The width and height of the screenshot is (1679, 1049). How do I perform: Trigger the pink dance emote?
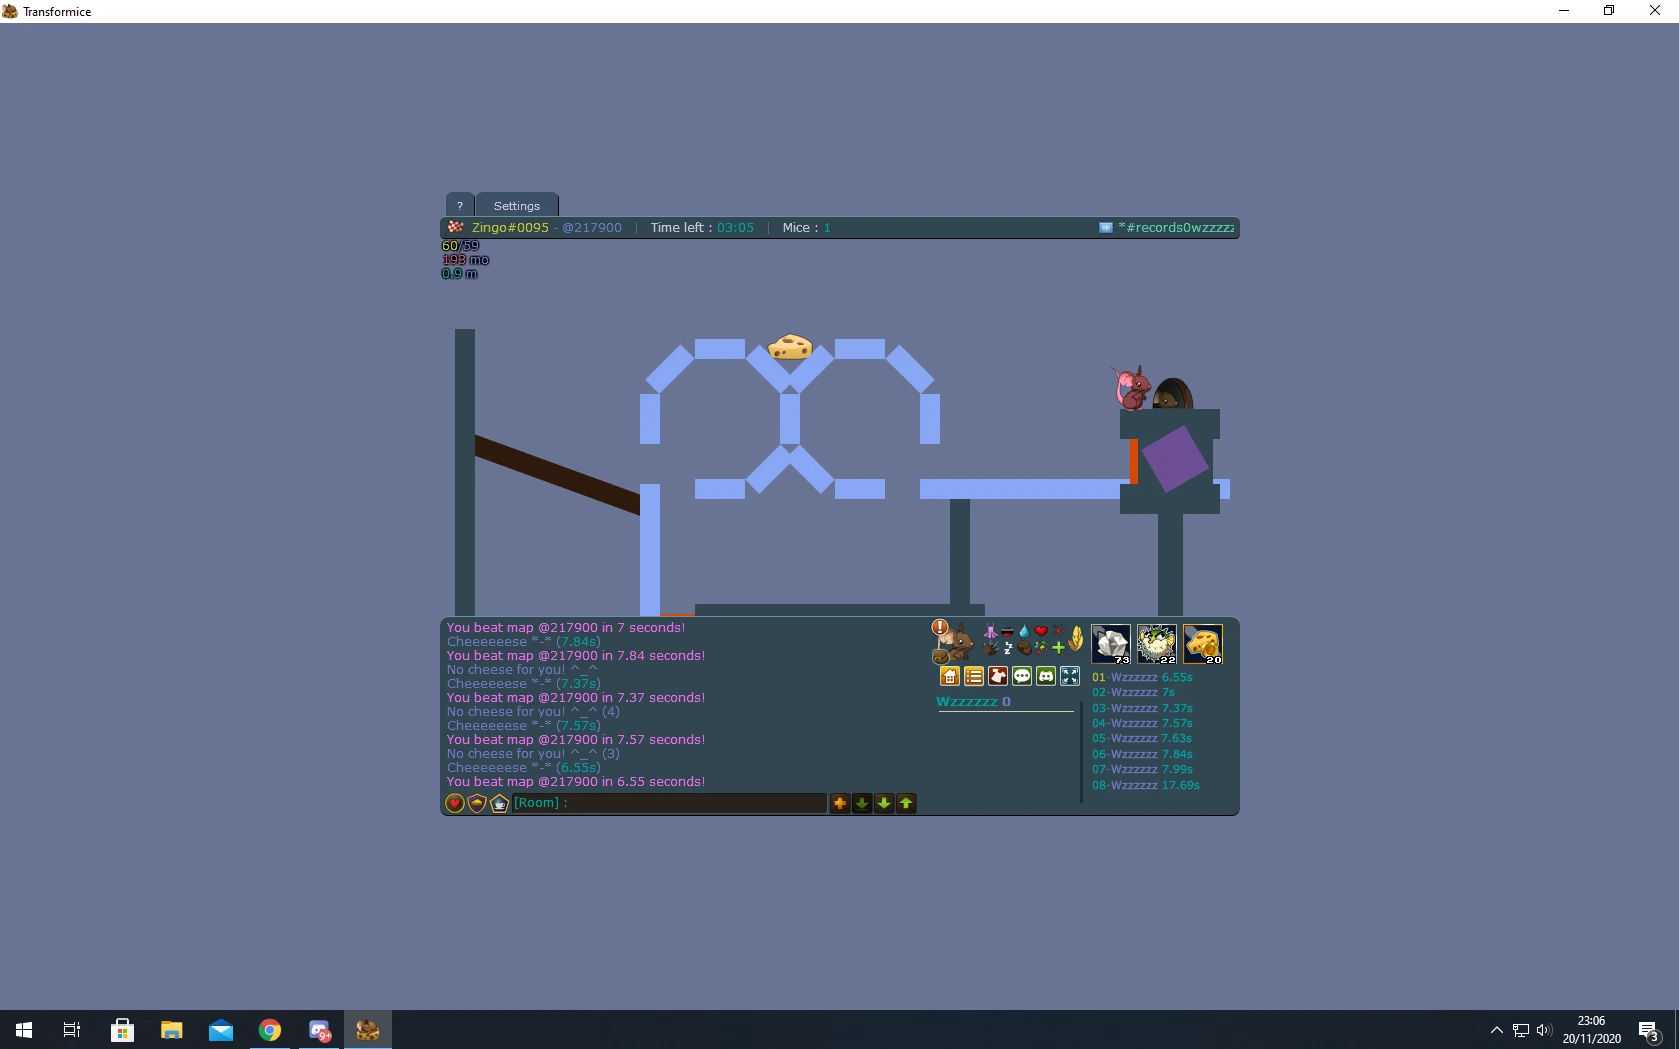[990, 631]
